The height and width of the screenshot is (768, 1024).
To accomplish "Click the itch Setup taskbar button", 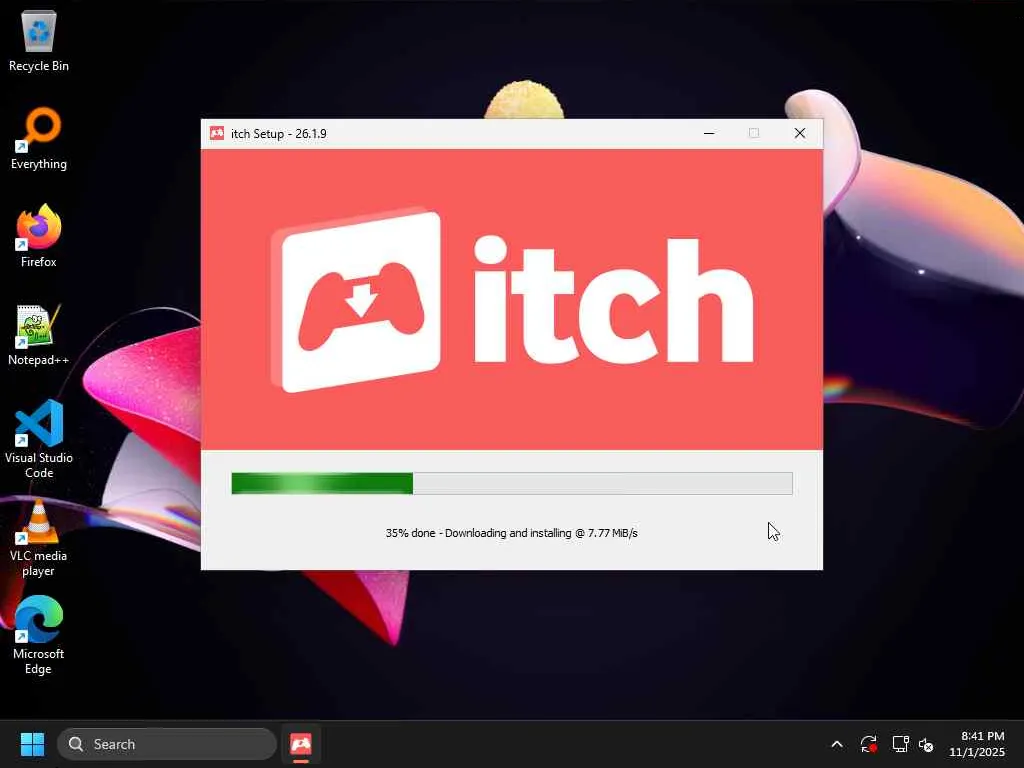I will pyautogui.click(x=300, y=744).
